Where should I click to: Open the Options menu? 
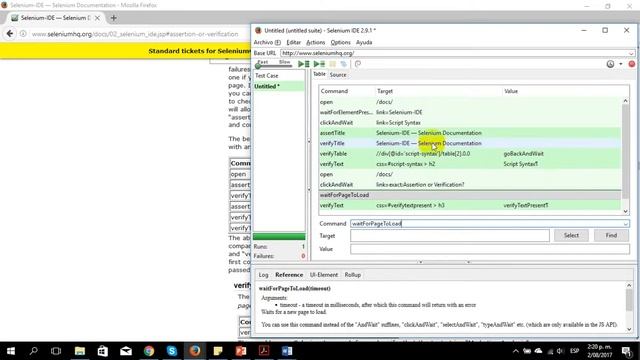pyautogui.click(x=340, y=42)
